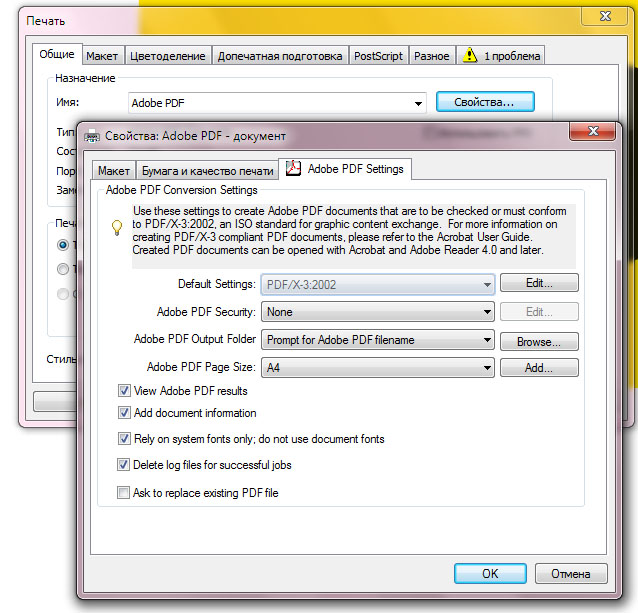The width and height of the screenshot is (638, 613).
Task: Open the Default Settings dropdown
Action: point(378,284)
